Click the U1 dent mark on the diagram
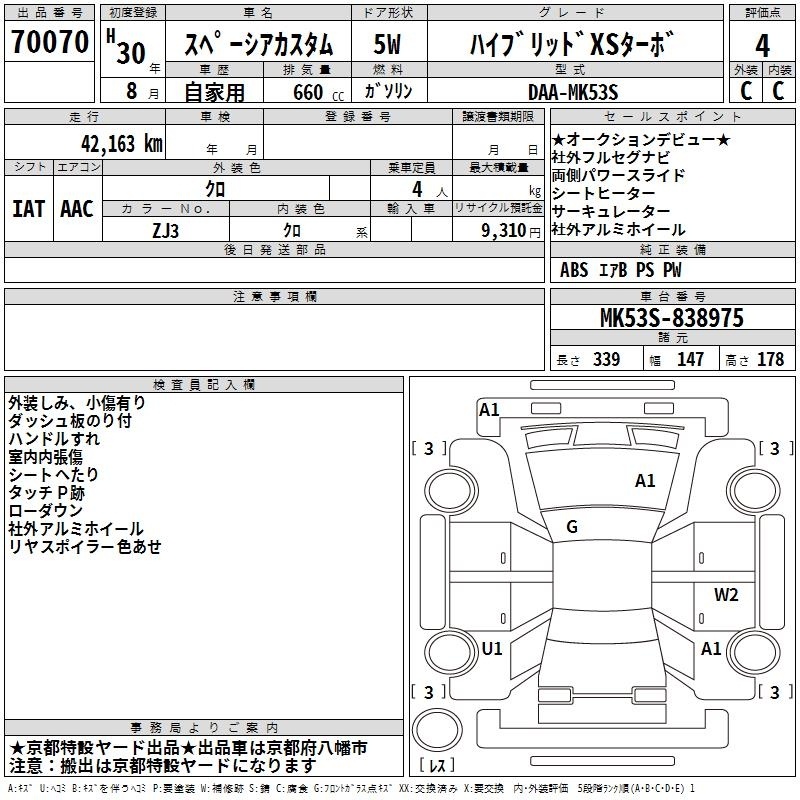 point(491,649)
